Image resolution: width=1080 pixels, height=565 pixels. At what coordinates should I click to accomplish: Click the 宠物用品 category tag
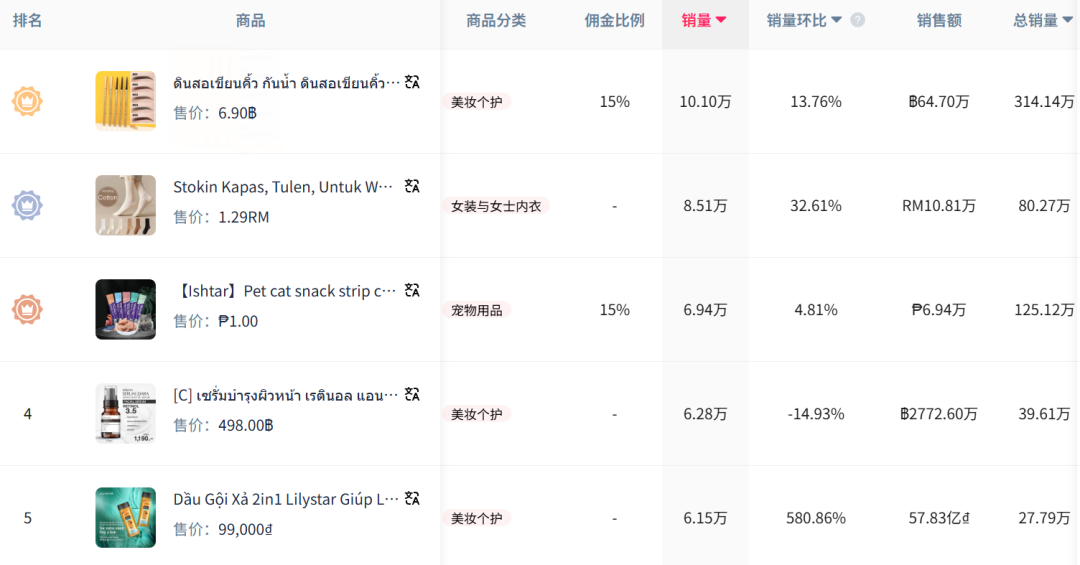(476, 310)
